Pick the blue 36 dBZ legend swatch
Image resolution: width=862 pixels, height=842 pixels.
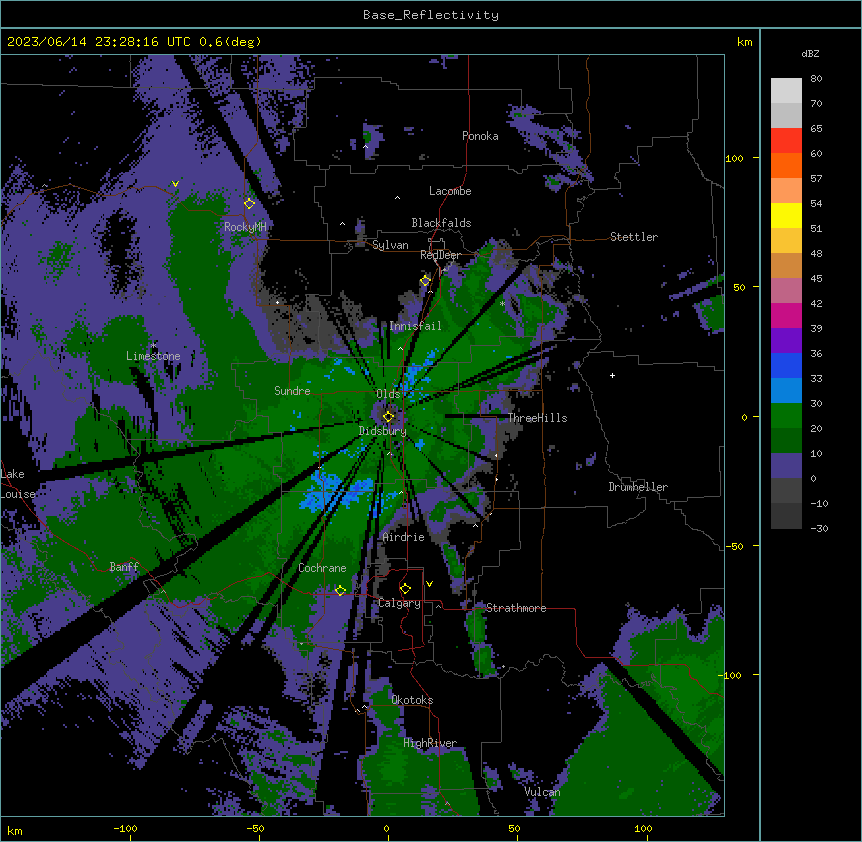(x=786, y=365)
